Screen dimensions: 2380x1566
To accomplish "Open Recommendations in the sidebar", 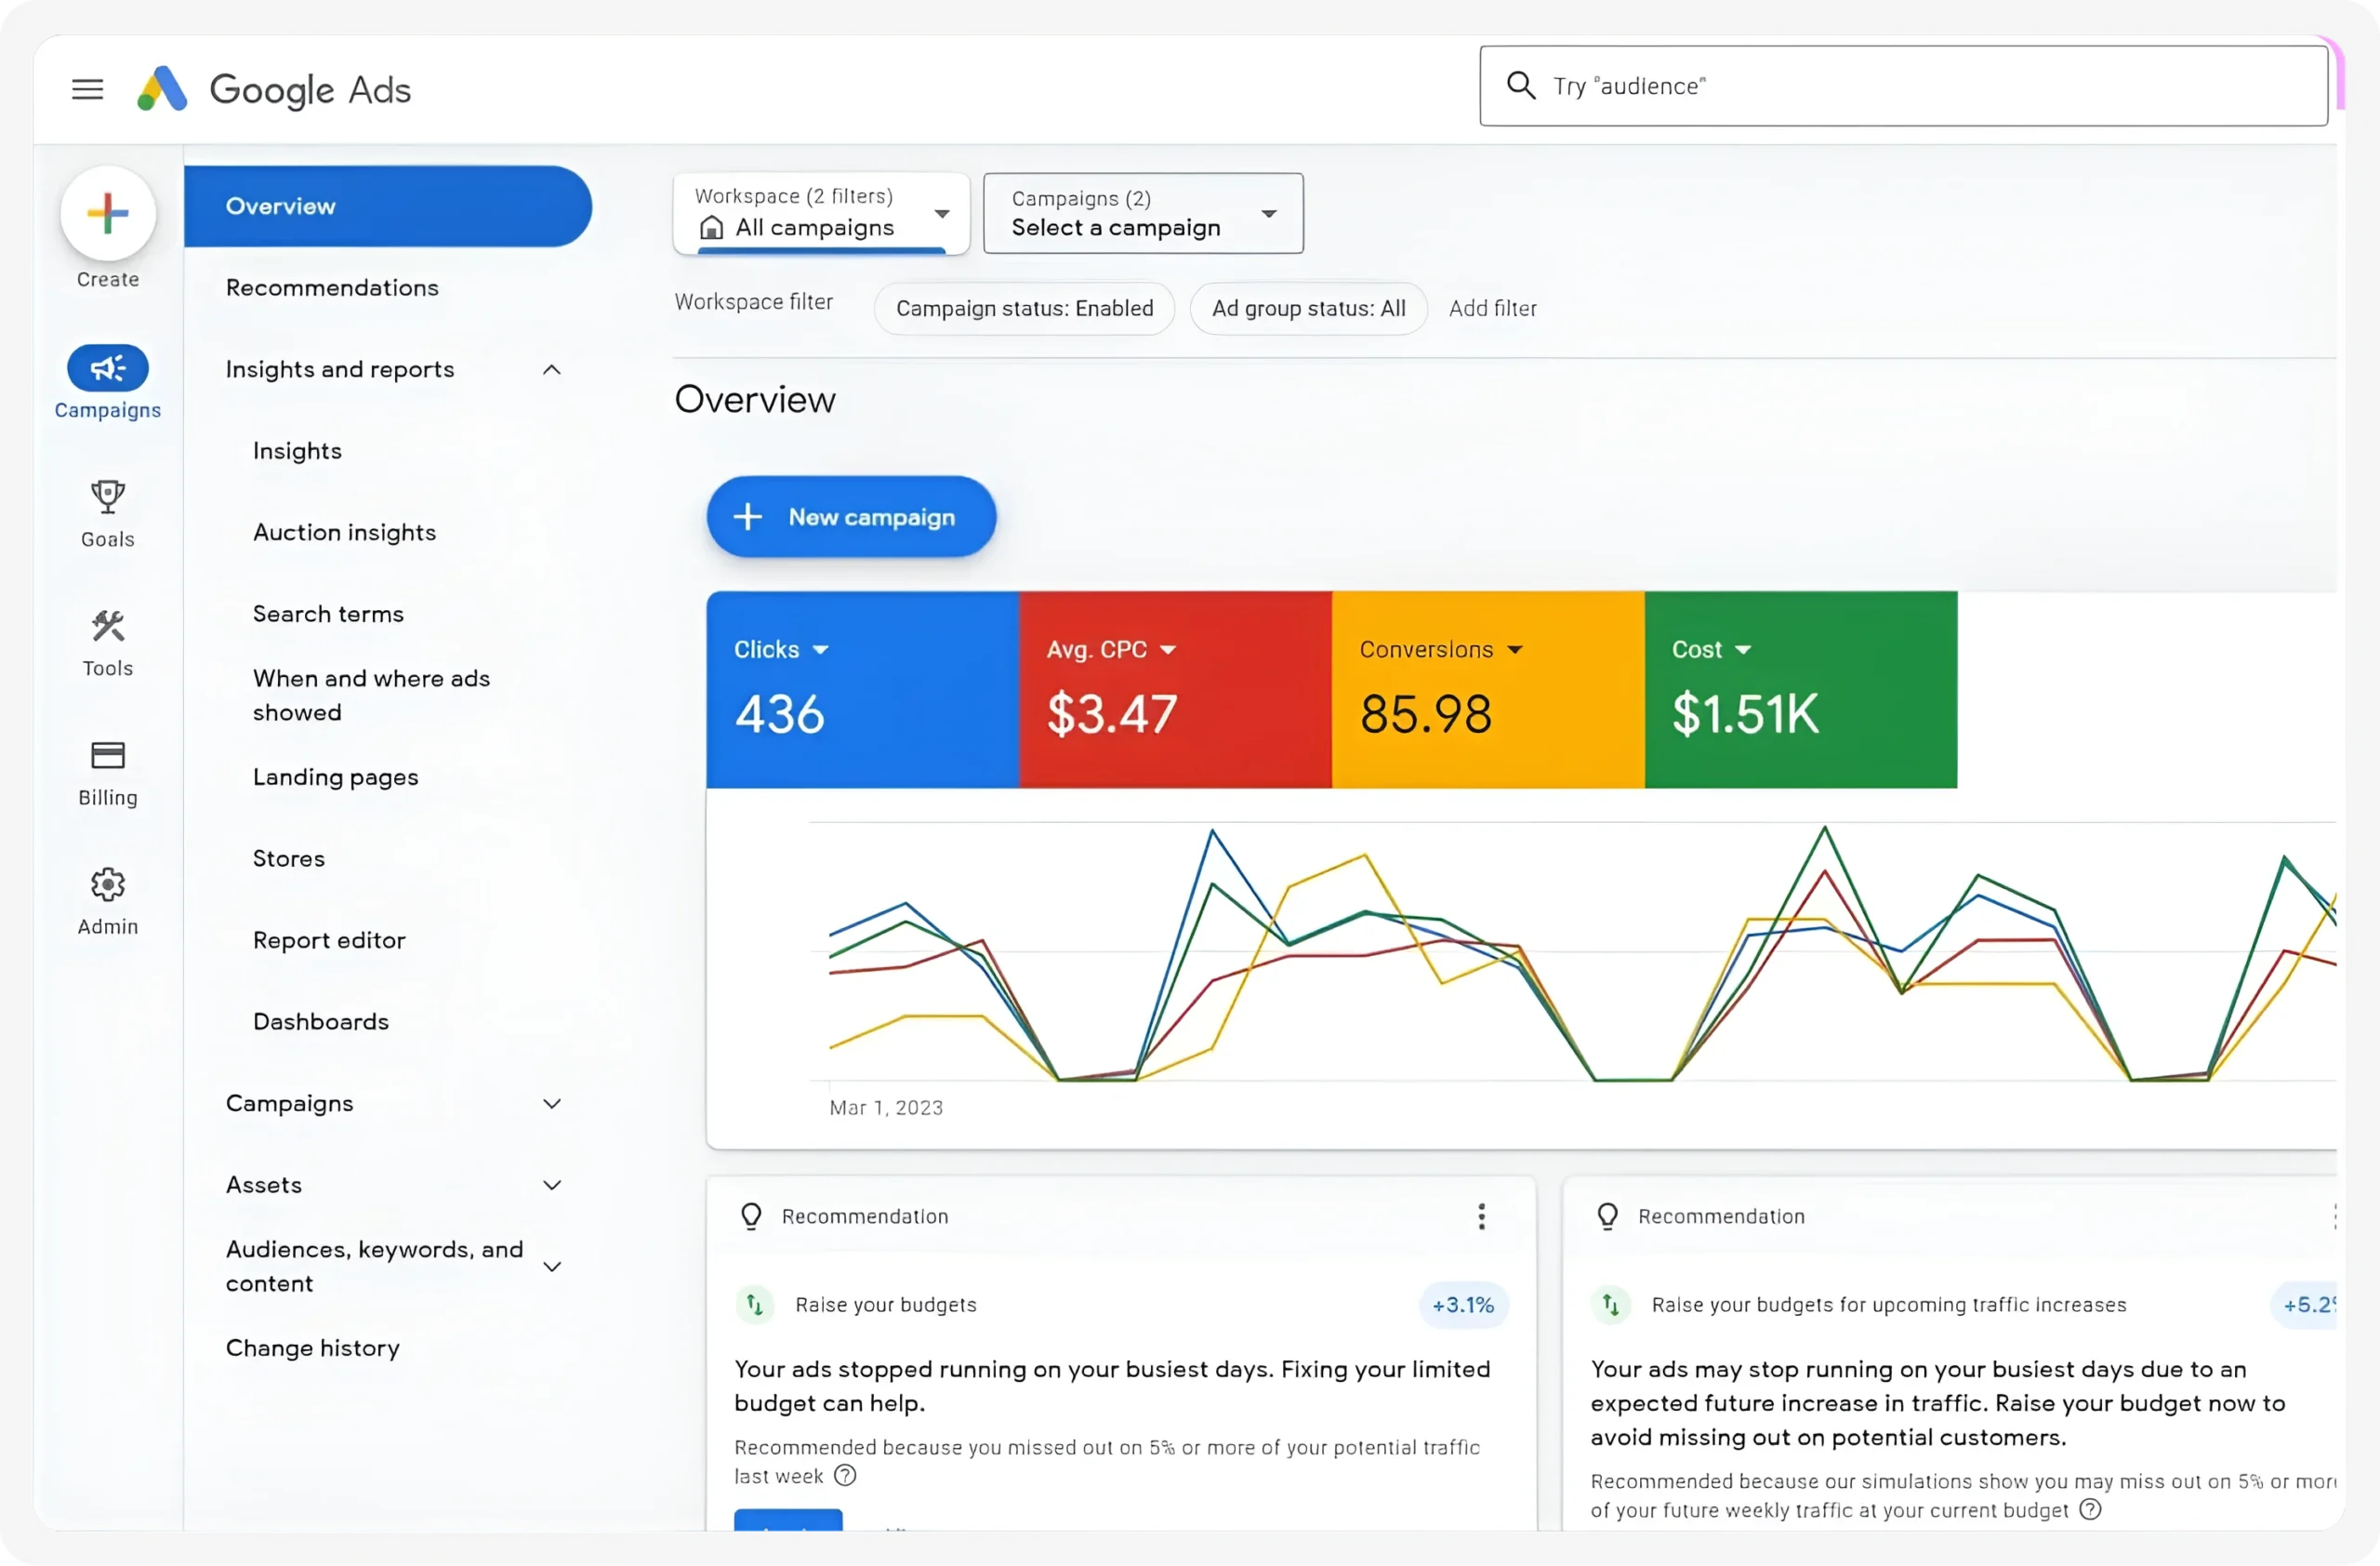I will (332, 288).
